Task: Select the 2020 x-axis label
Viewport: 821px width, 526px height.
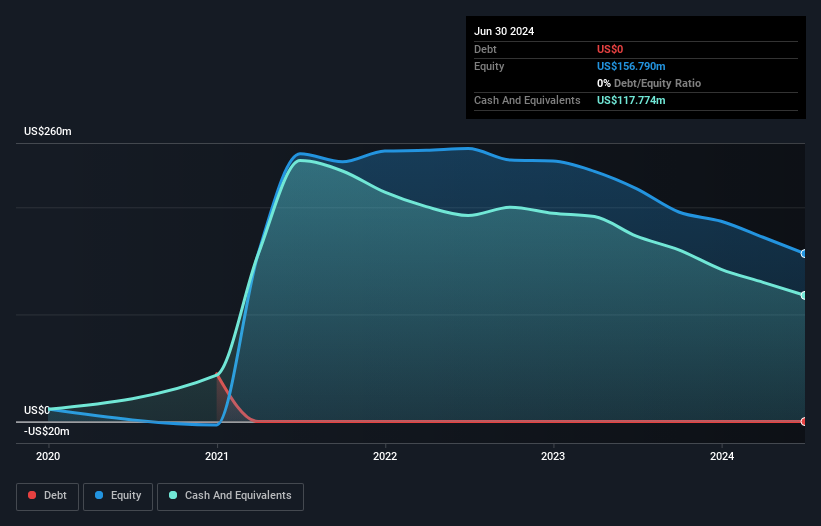Action: click(48, 456)
